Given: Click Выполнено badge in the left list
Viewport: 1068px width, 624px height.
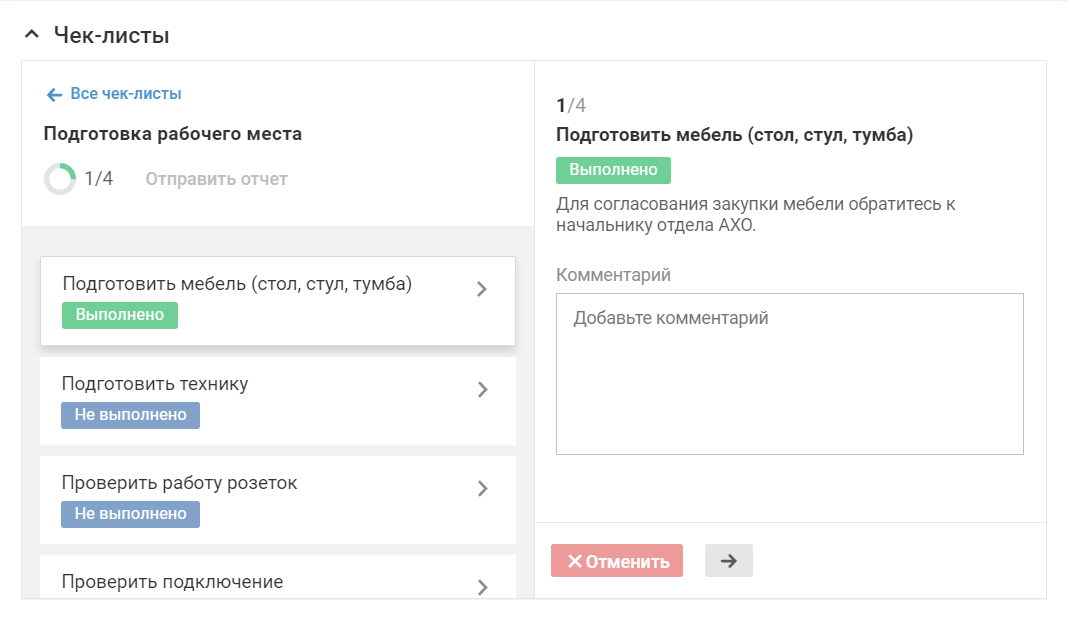Looking at the screenshot, I should tap(120, 315).
